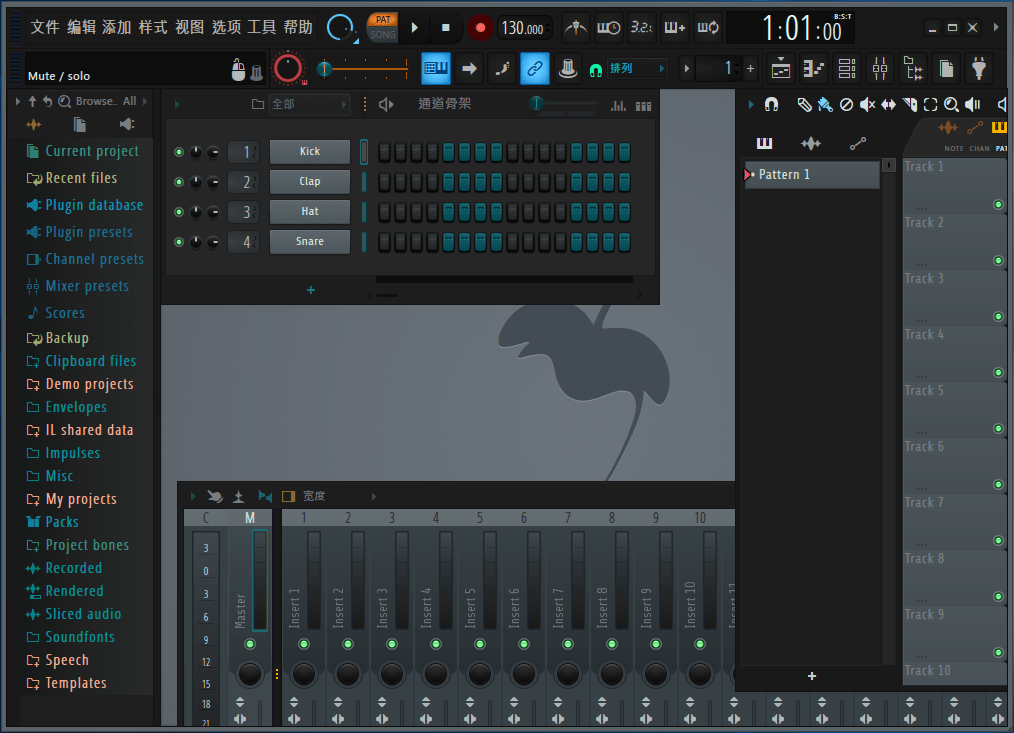
Task: Open the 样式 menu
Action: pyautogui.click(x=153, y=27)
